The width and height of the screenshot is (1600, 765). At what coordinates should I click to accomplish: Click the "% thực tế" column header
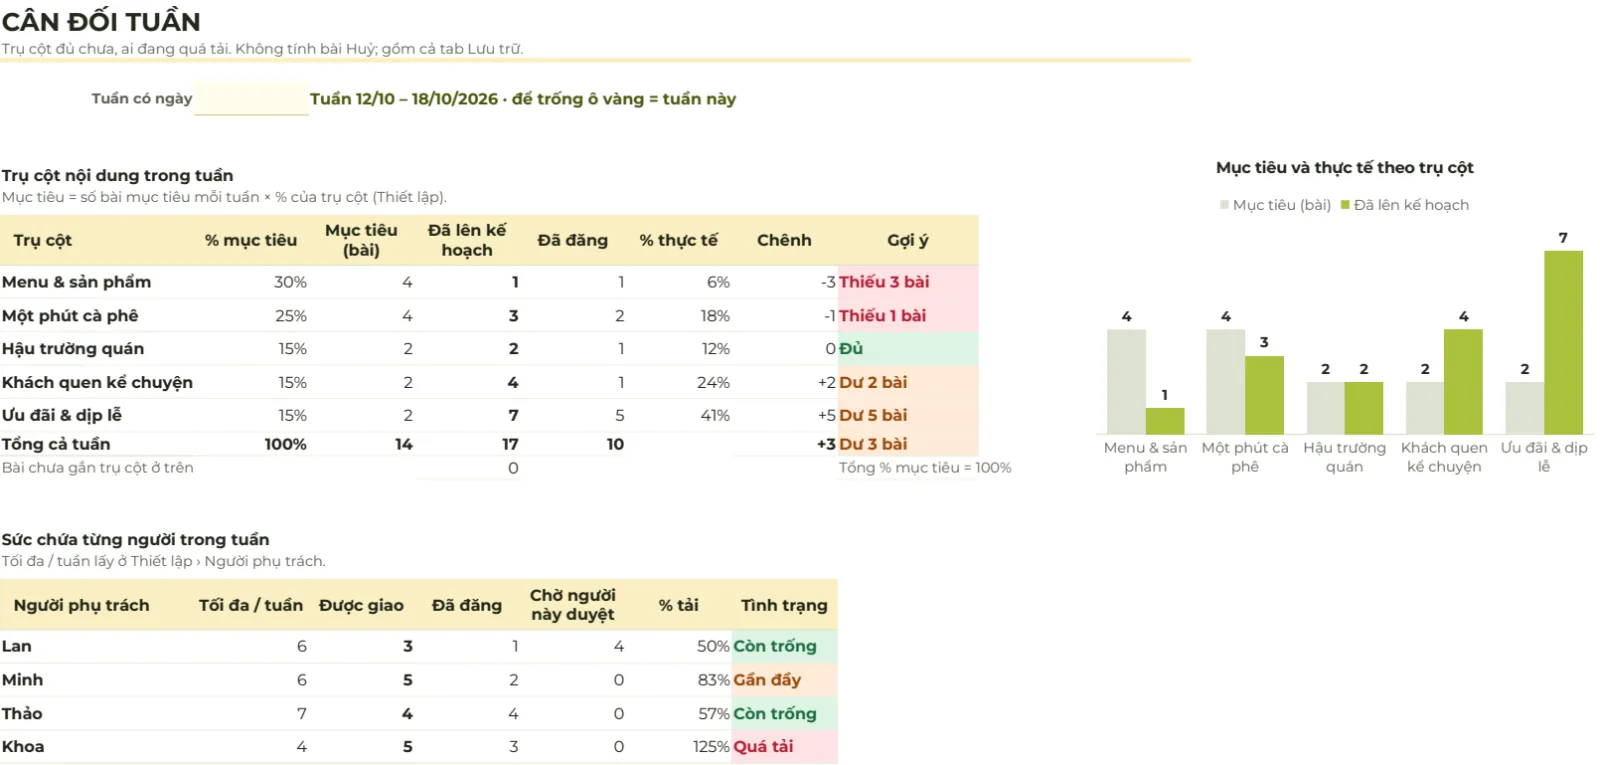(x=679, y=240)
